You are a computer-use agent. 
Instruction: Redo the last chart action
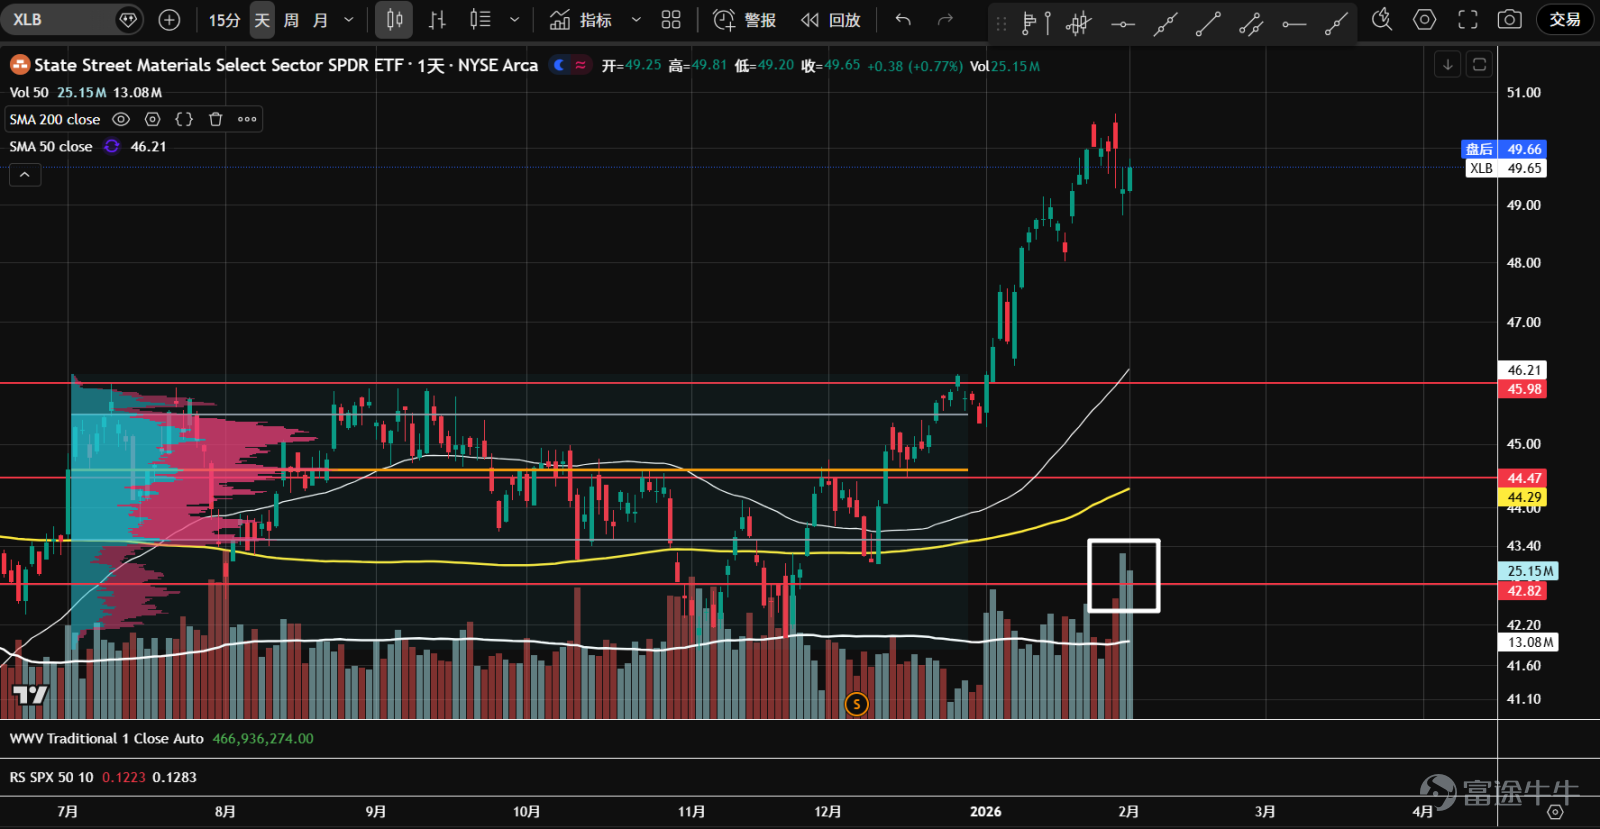click(945, 20)
